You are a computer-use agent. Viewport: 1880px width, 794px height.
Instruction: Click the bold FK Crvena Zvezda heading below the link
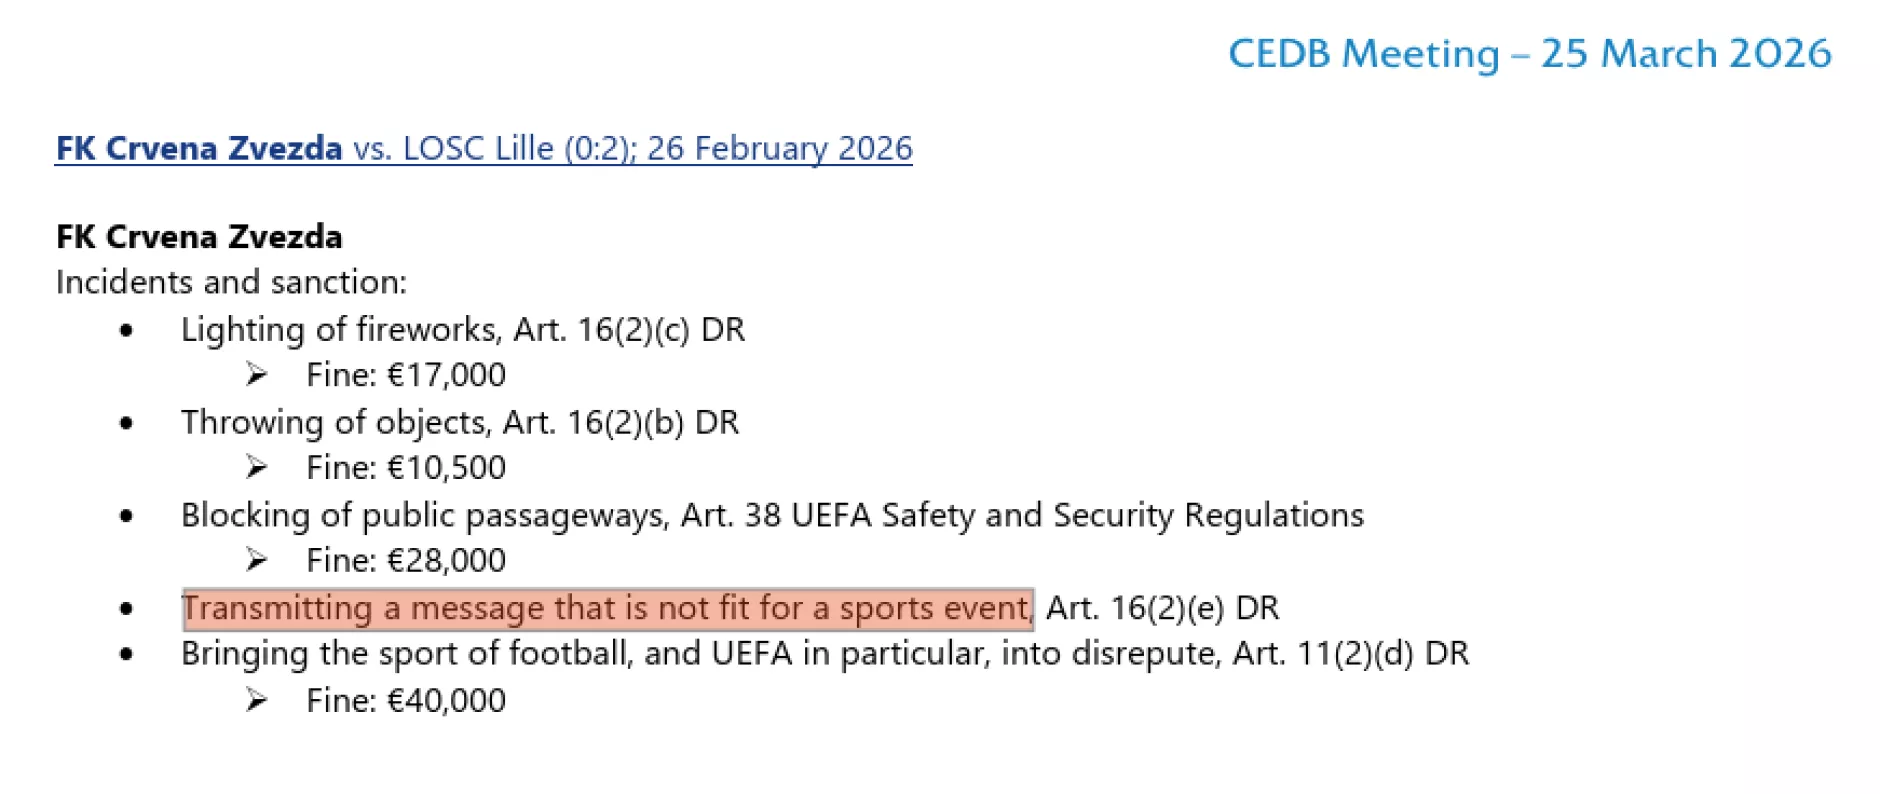point(199,237)
